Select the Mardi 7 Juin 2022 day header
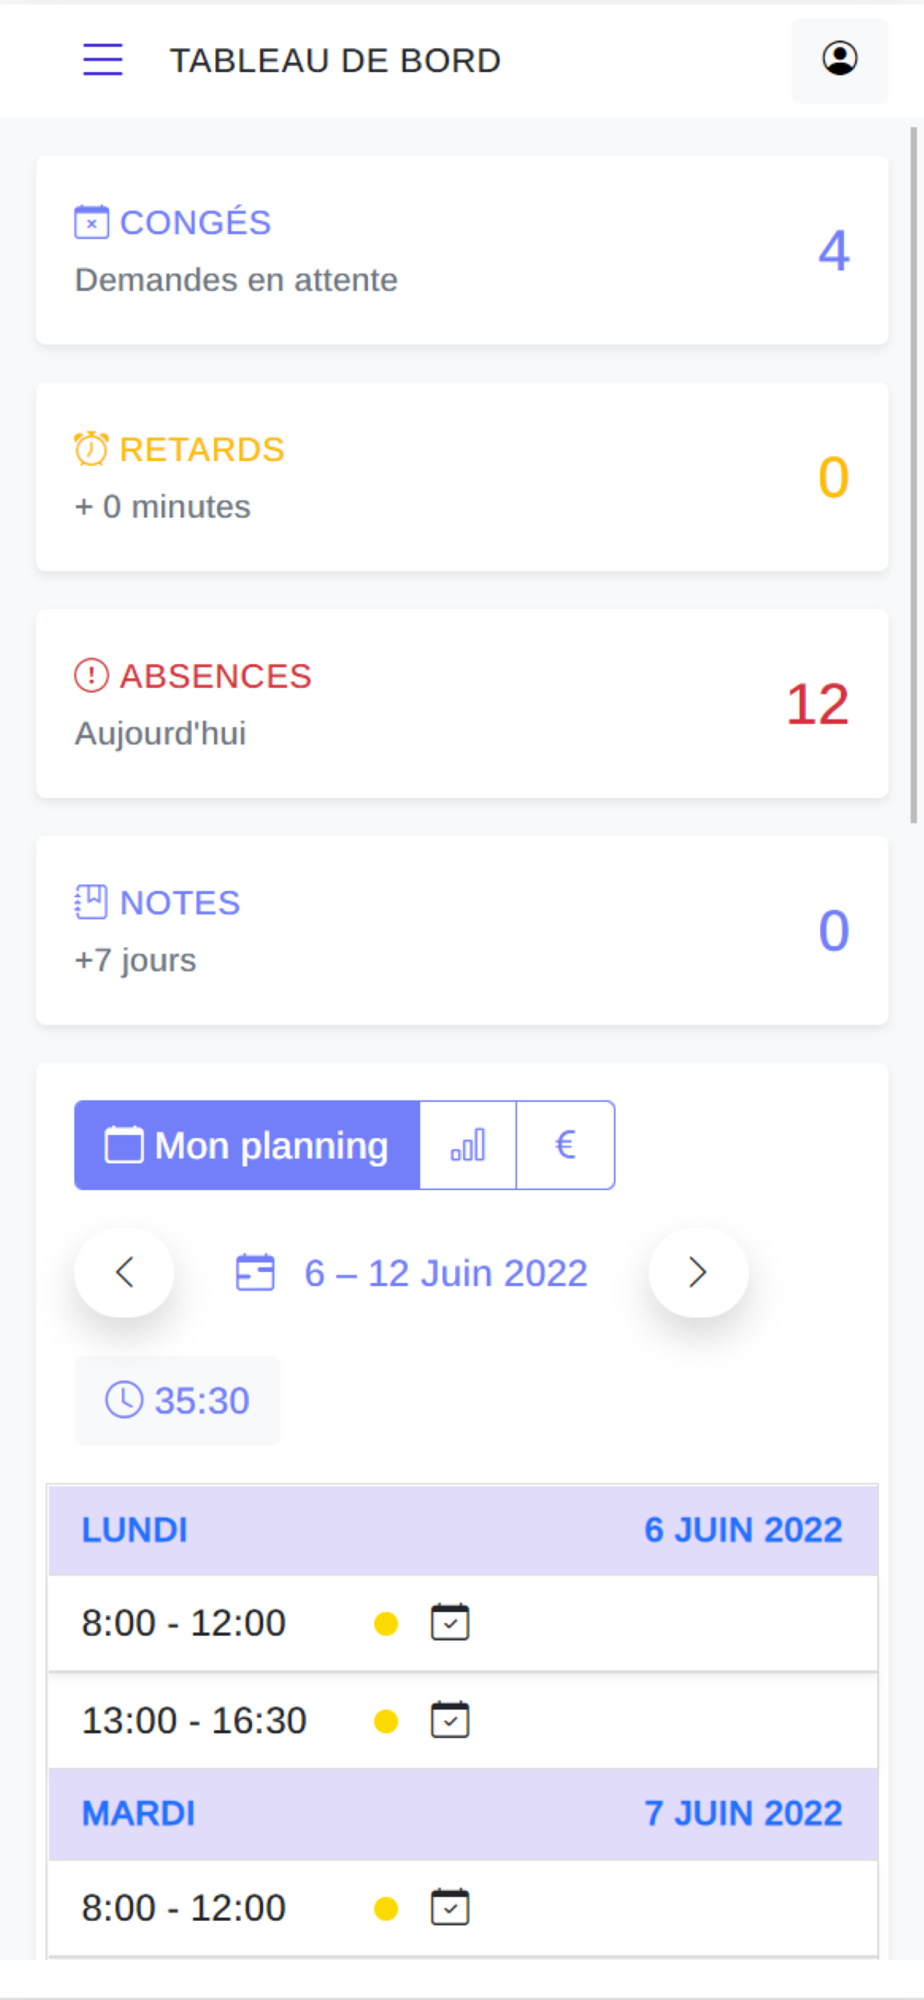The height and width of the screenshot is (2000, 924). pos(462,1814)
